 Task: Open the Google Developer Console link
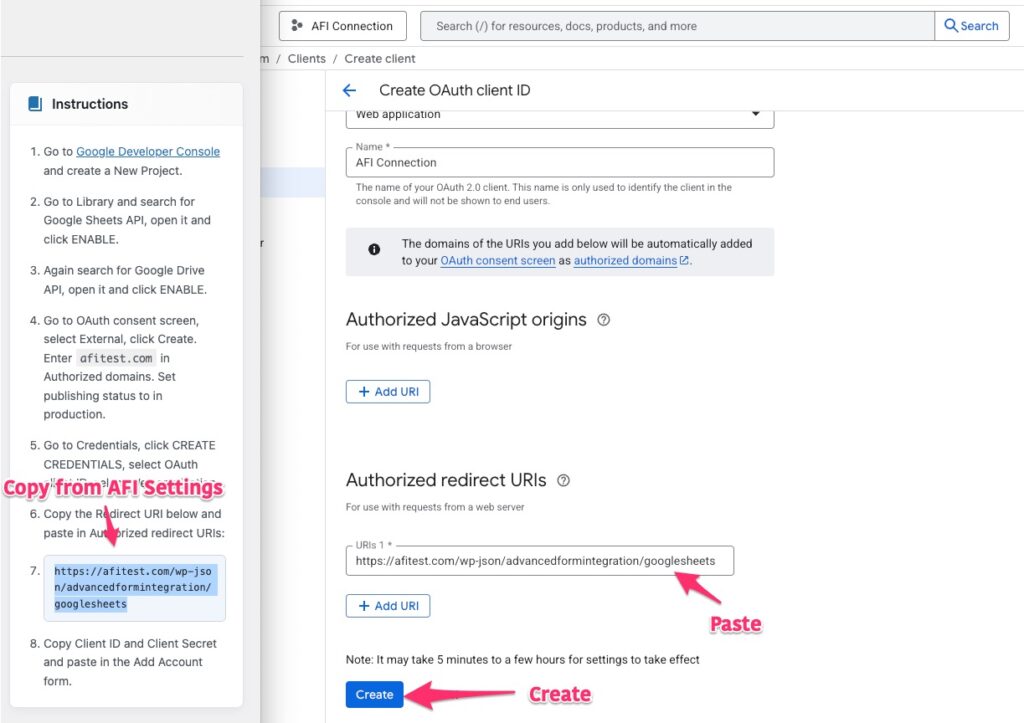tap(148, 152)
